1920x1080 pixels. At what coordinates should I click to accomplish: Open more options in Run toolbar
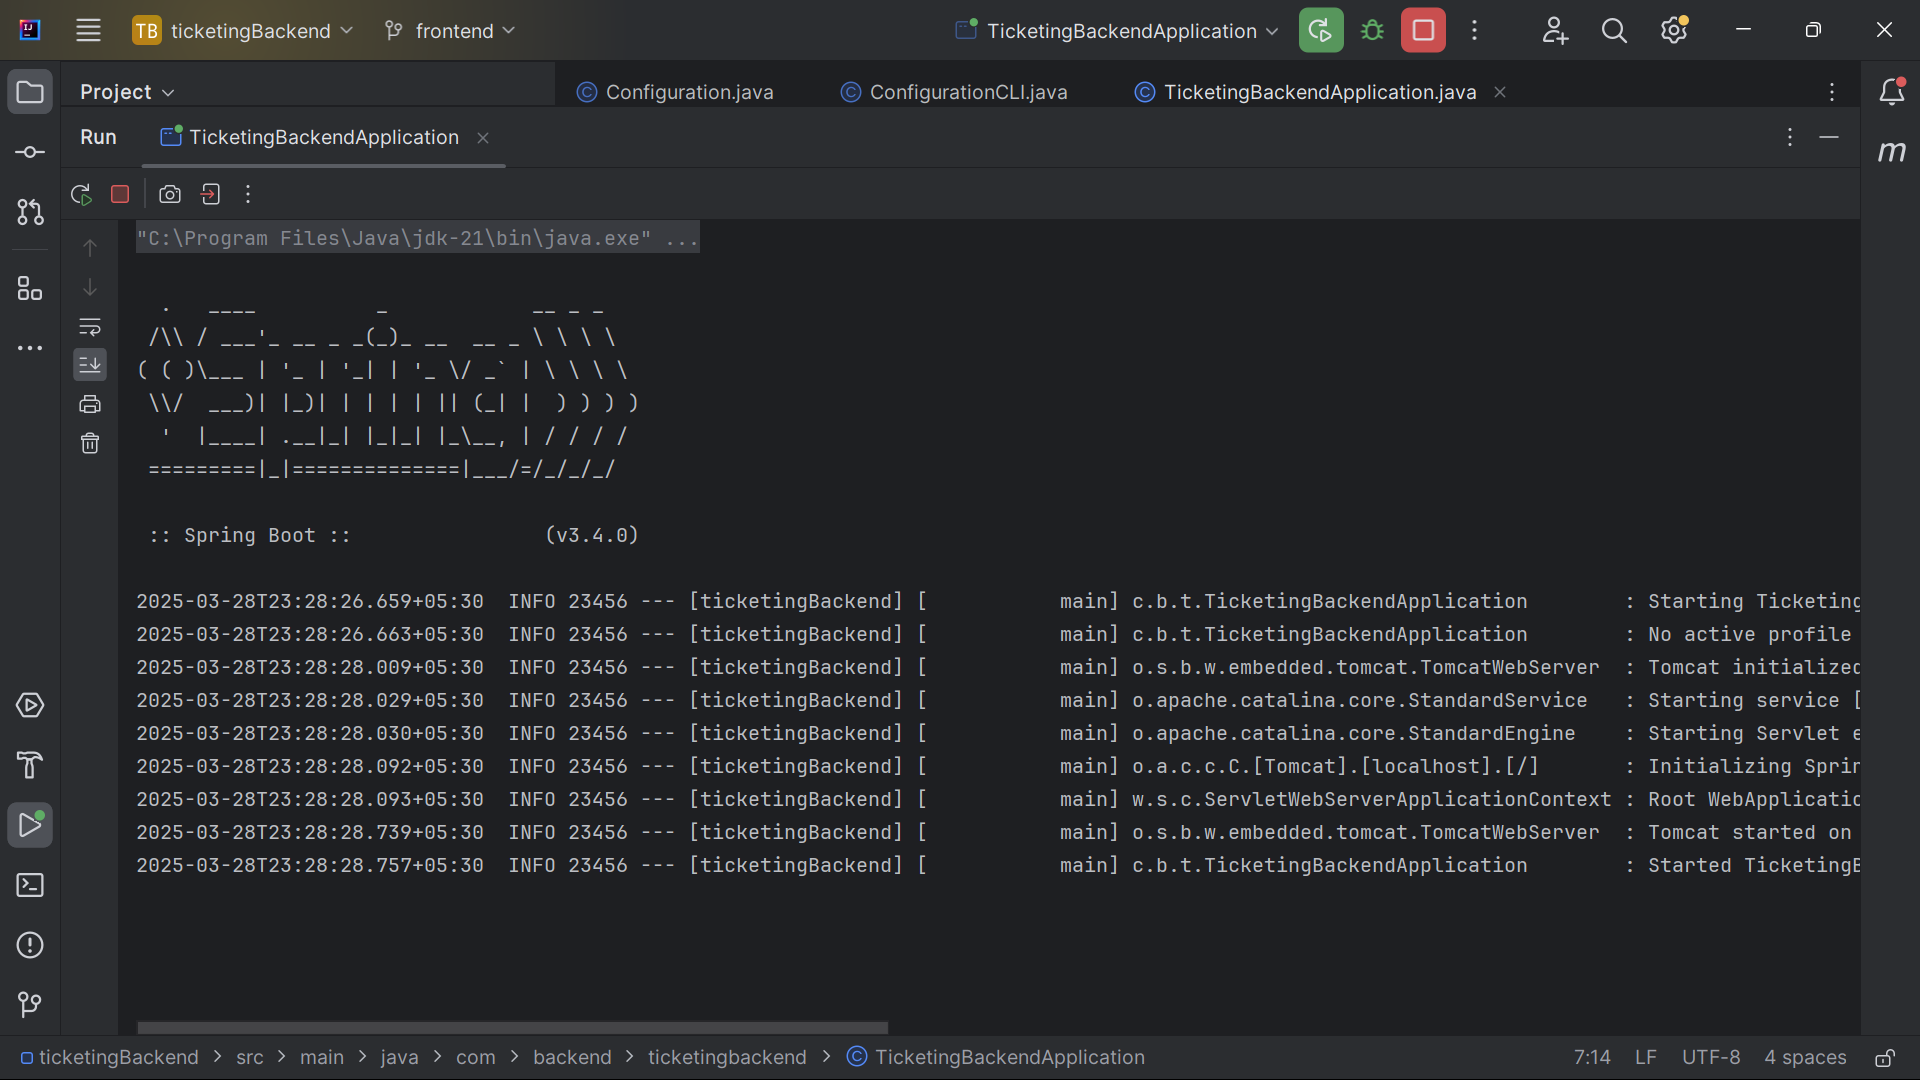coord(248,194)
